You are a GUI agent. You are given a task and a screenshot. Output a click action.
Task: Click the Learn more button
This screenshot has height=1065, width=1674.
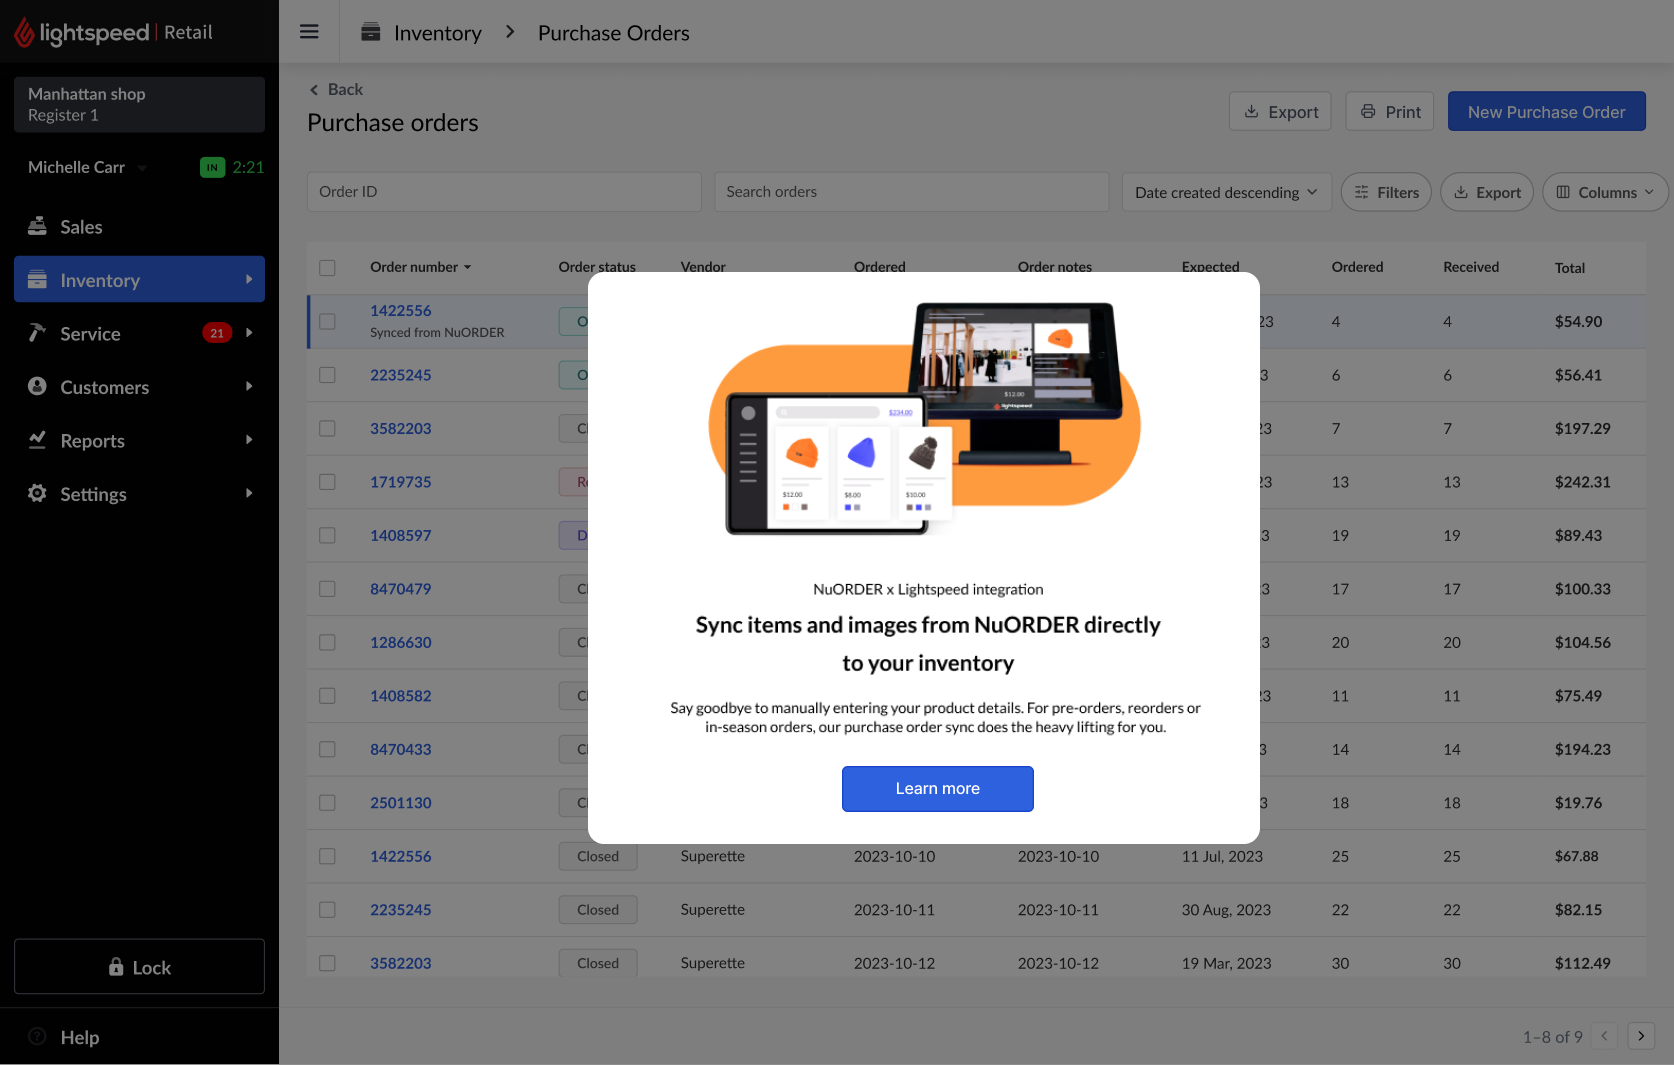coord(937,788)
